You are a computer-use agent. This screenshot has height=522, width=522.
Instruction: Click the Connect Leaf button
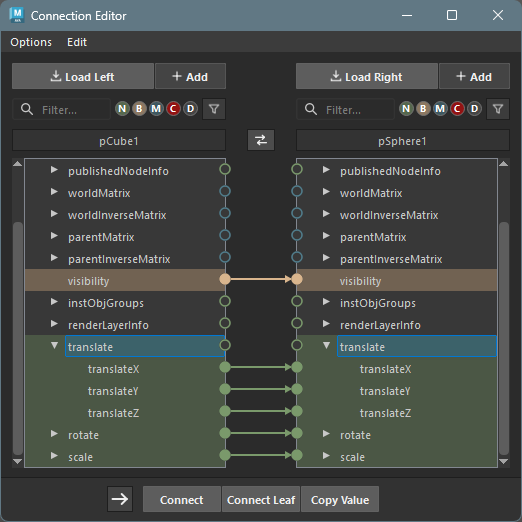(261, 499)
